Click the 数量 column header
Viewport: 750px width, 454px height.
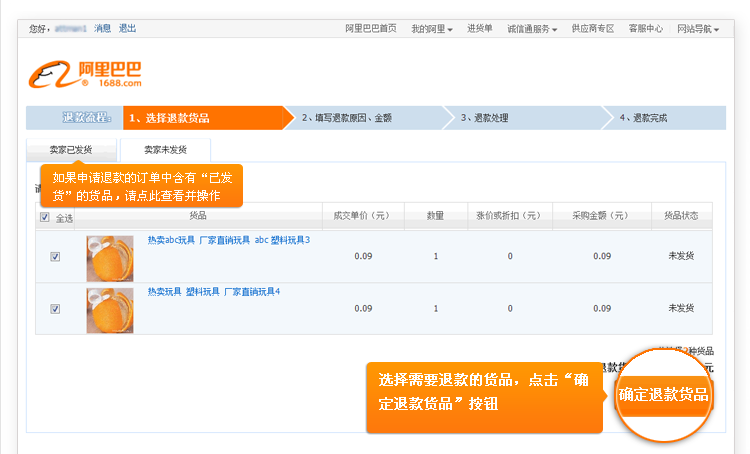pyautogui.click(x=436, y=216)
